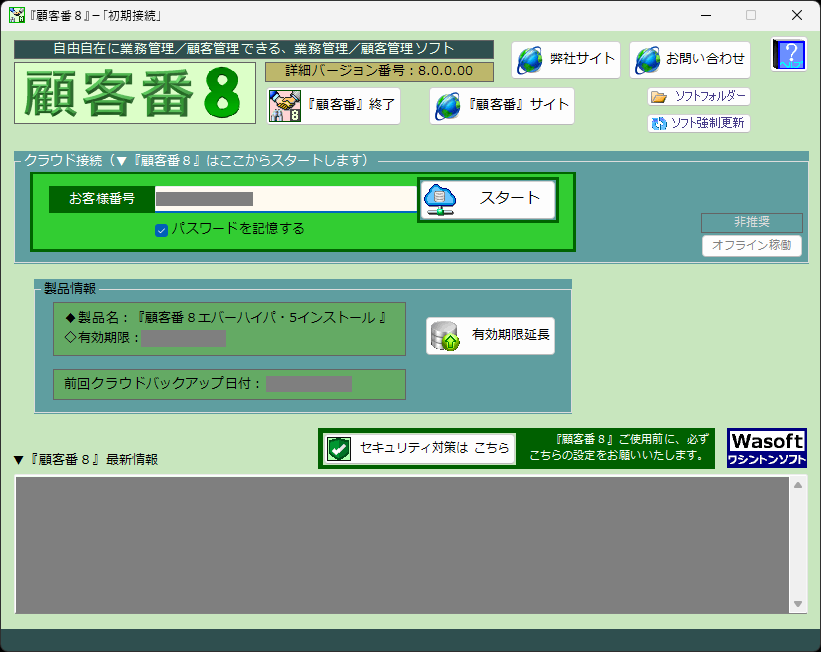Open セキュリティ対策は こちら settings

[x=419, y=449]
